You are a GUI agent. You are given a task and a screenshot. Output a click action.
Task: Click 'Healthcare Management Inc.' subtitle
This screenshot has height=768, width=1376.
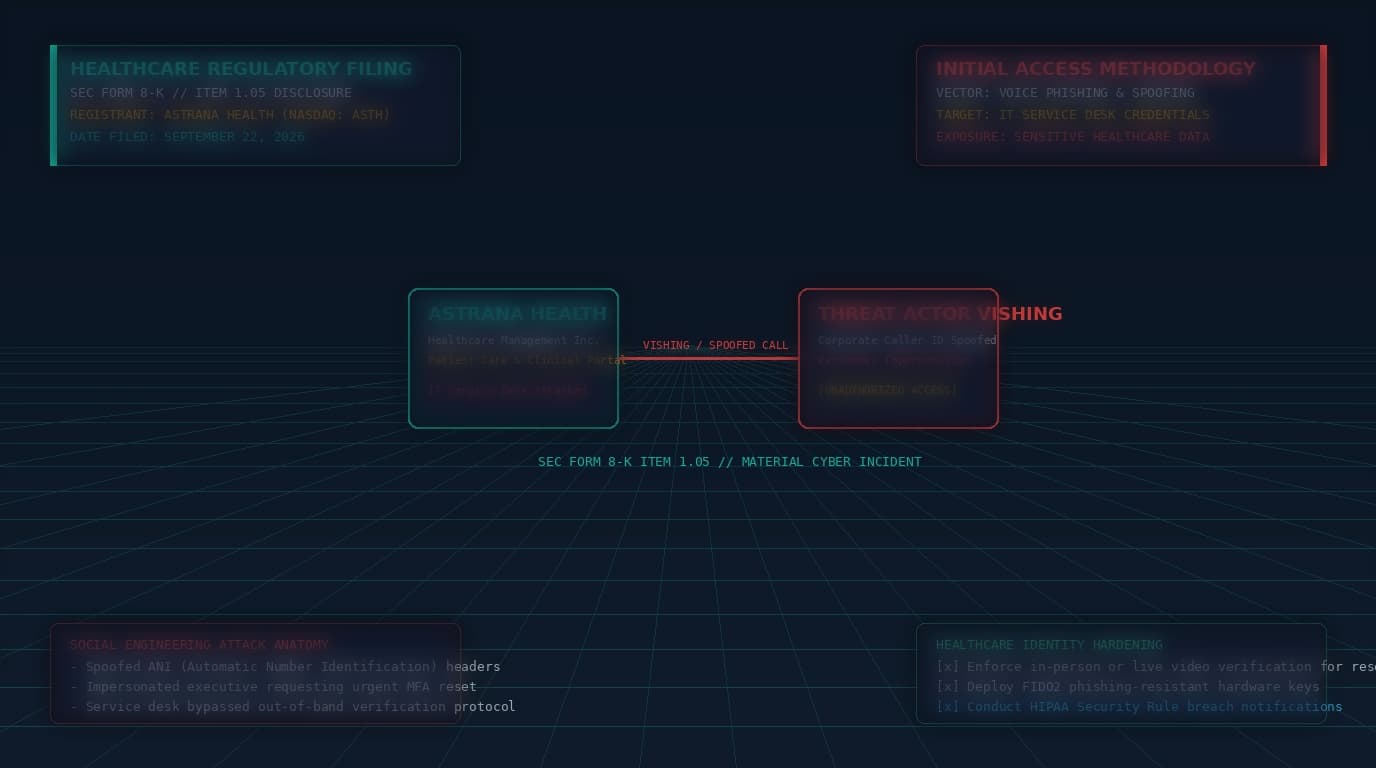pyautogui.click(x=513, y=341)
